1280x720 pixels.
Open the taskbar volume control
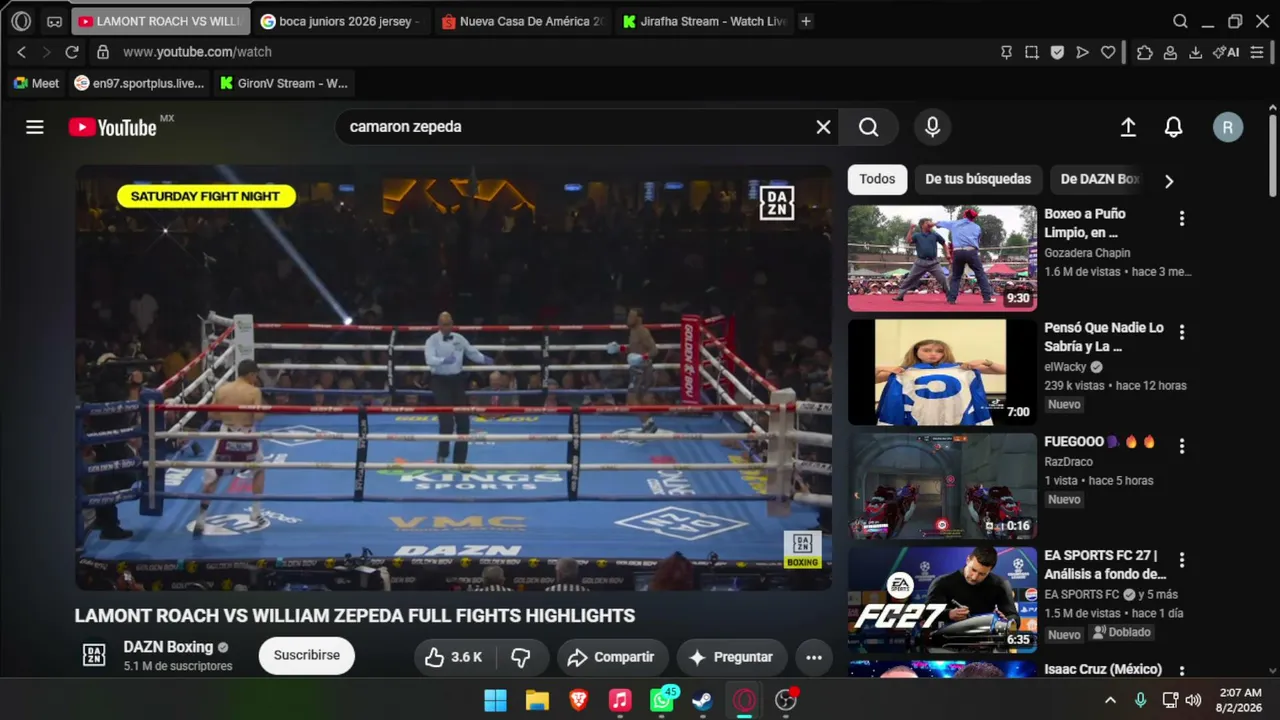point(1193,700)
